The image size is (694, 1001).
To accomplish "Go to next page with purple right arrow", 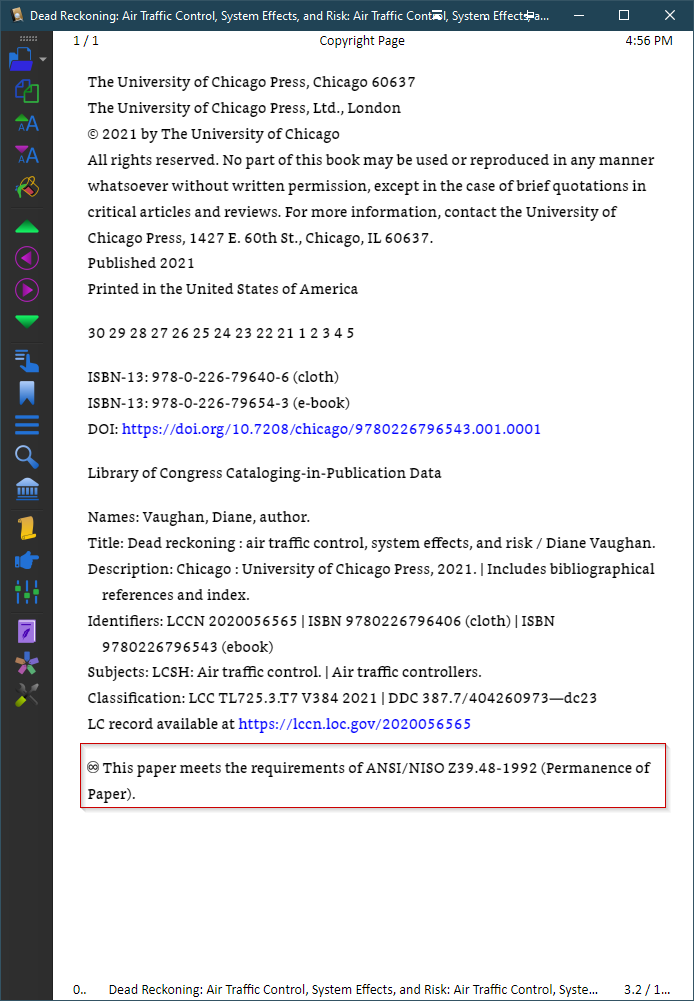I will click(27, 290).
